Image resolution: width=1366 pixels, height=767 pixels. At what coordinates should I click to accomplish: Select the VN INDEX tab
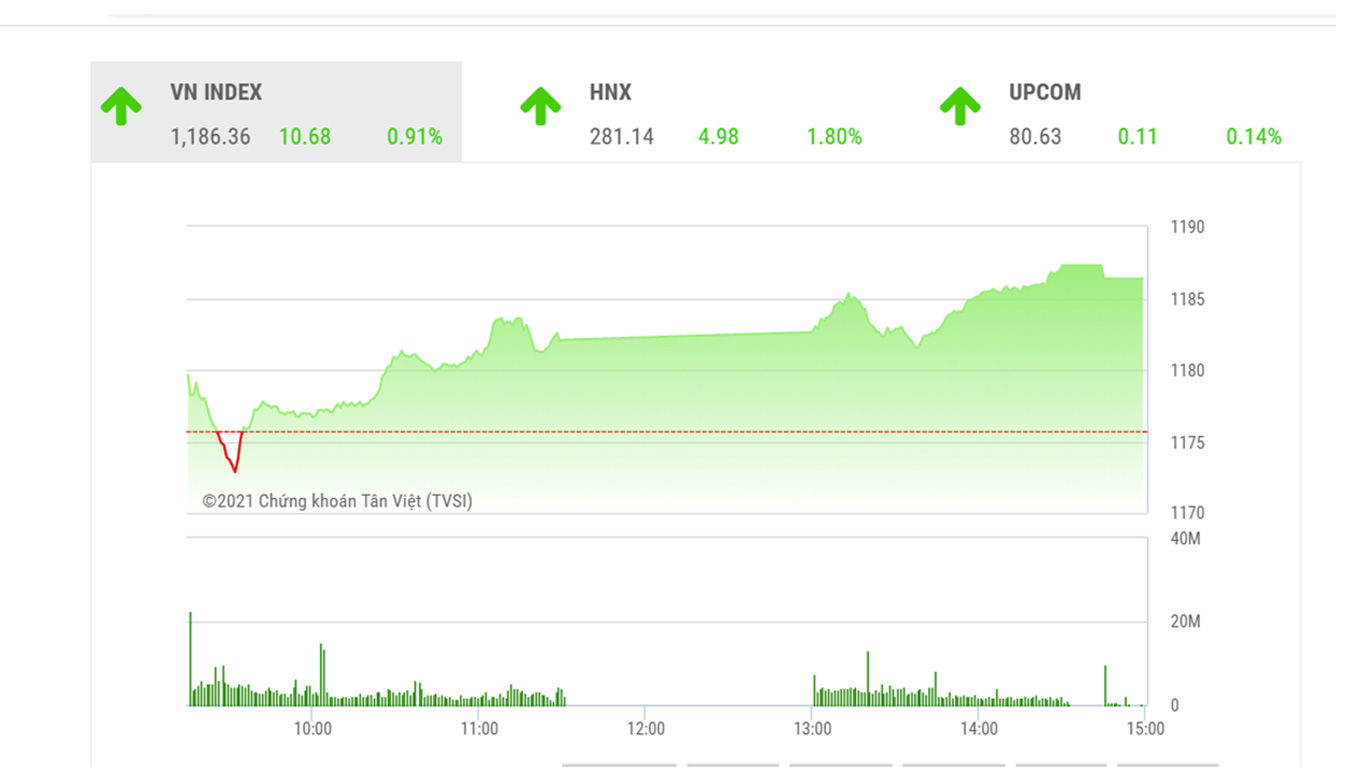[276, 112]
